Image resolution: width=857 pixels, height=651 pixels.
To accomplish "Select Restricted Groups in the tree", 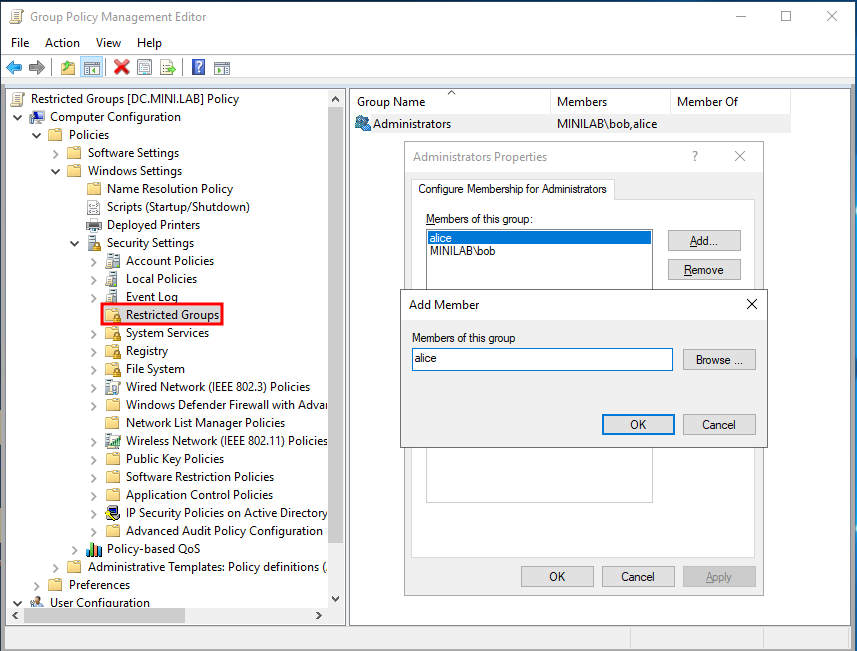I will coord(172,315).
